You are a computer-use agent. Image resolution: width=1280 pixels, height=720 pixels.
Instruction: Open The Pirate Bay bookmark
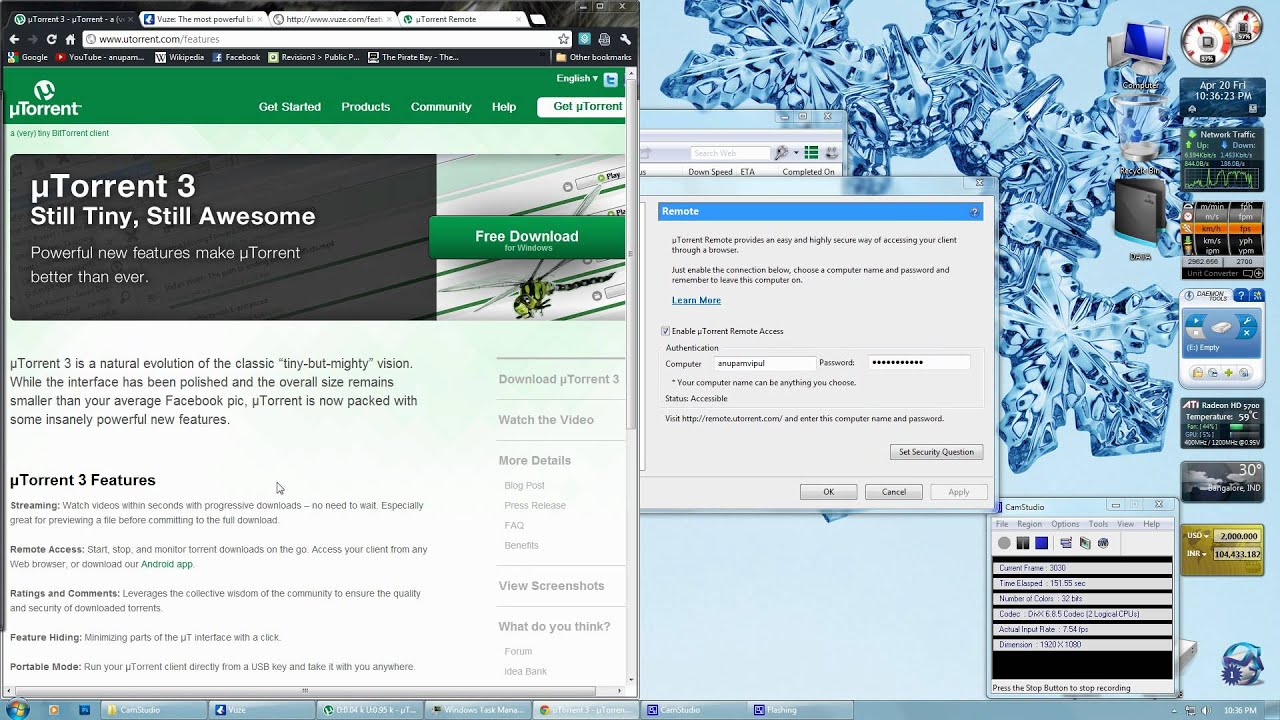pos(413,57)
